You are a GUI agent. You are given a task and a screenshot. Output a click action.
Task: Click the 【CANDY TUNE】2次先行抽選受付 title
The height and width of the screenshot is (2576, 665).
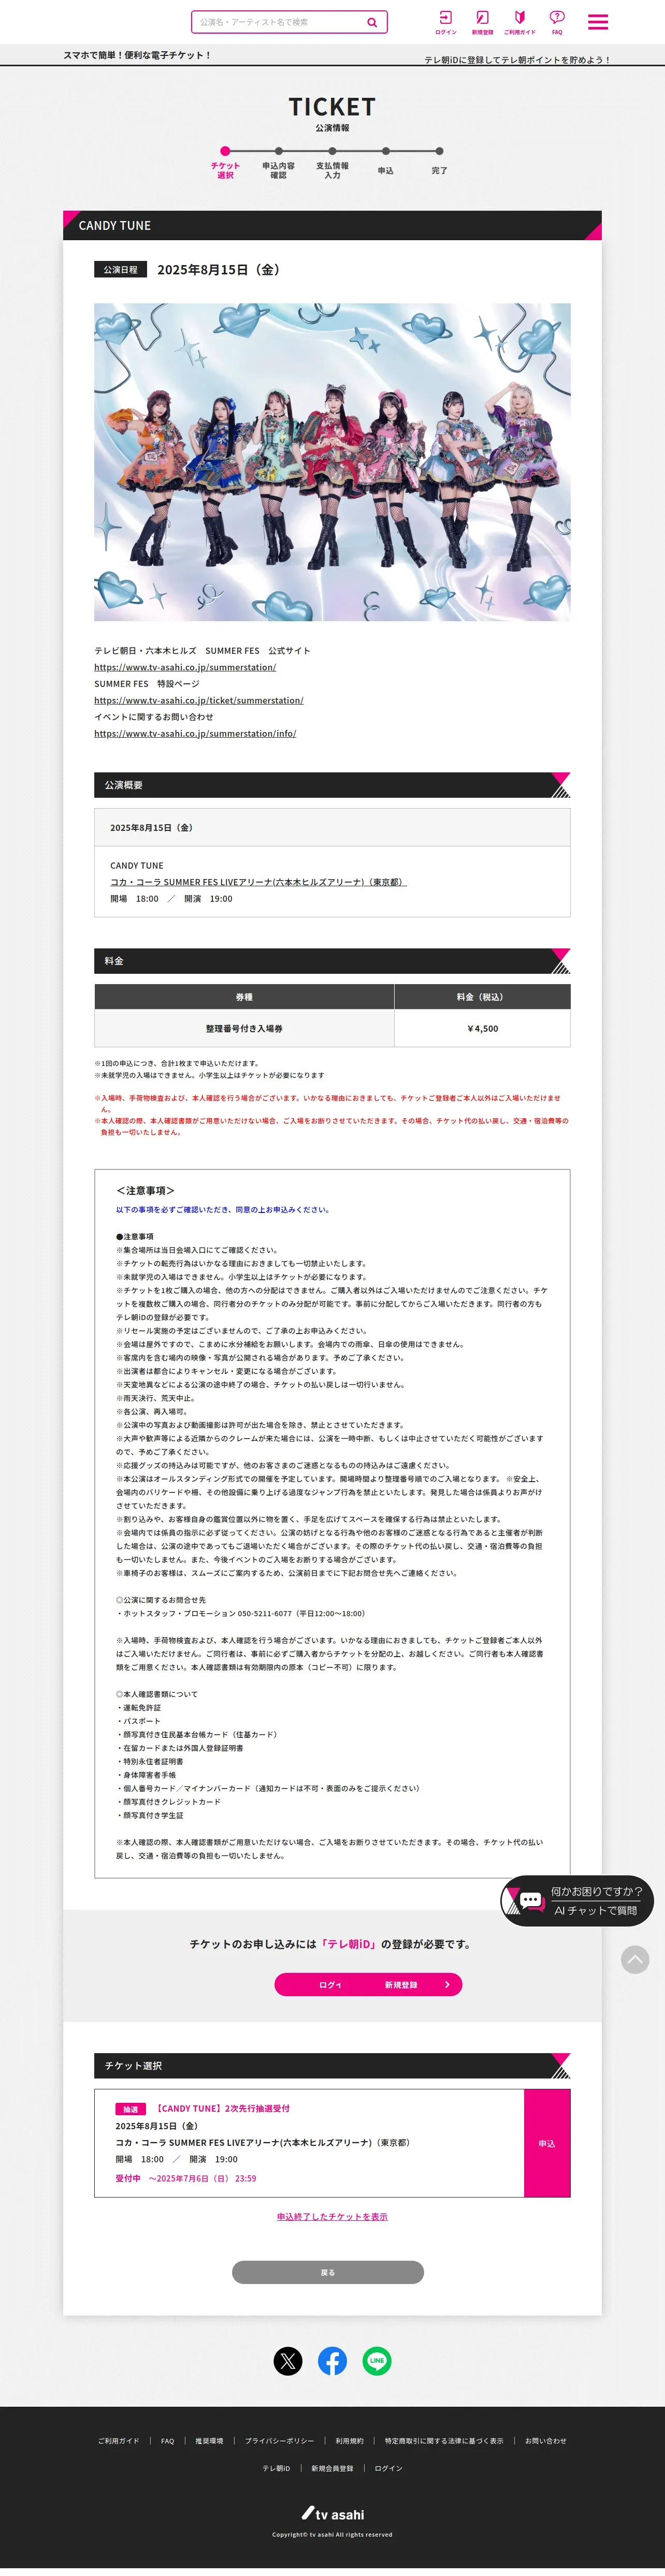pyautogui.click(x=222, y=2108)
